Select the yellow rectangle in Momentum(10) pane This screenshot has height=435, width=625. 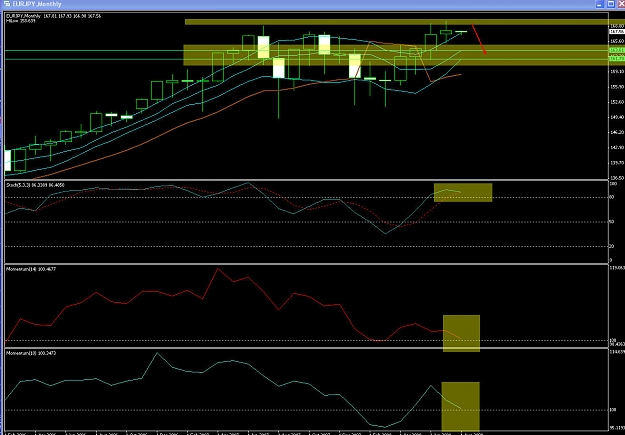click(460, 406)
